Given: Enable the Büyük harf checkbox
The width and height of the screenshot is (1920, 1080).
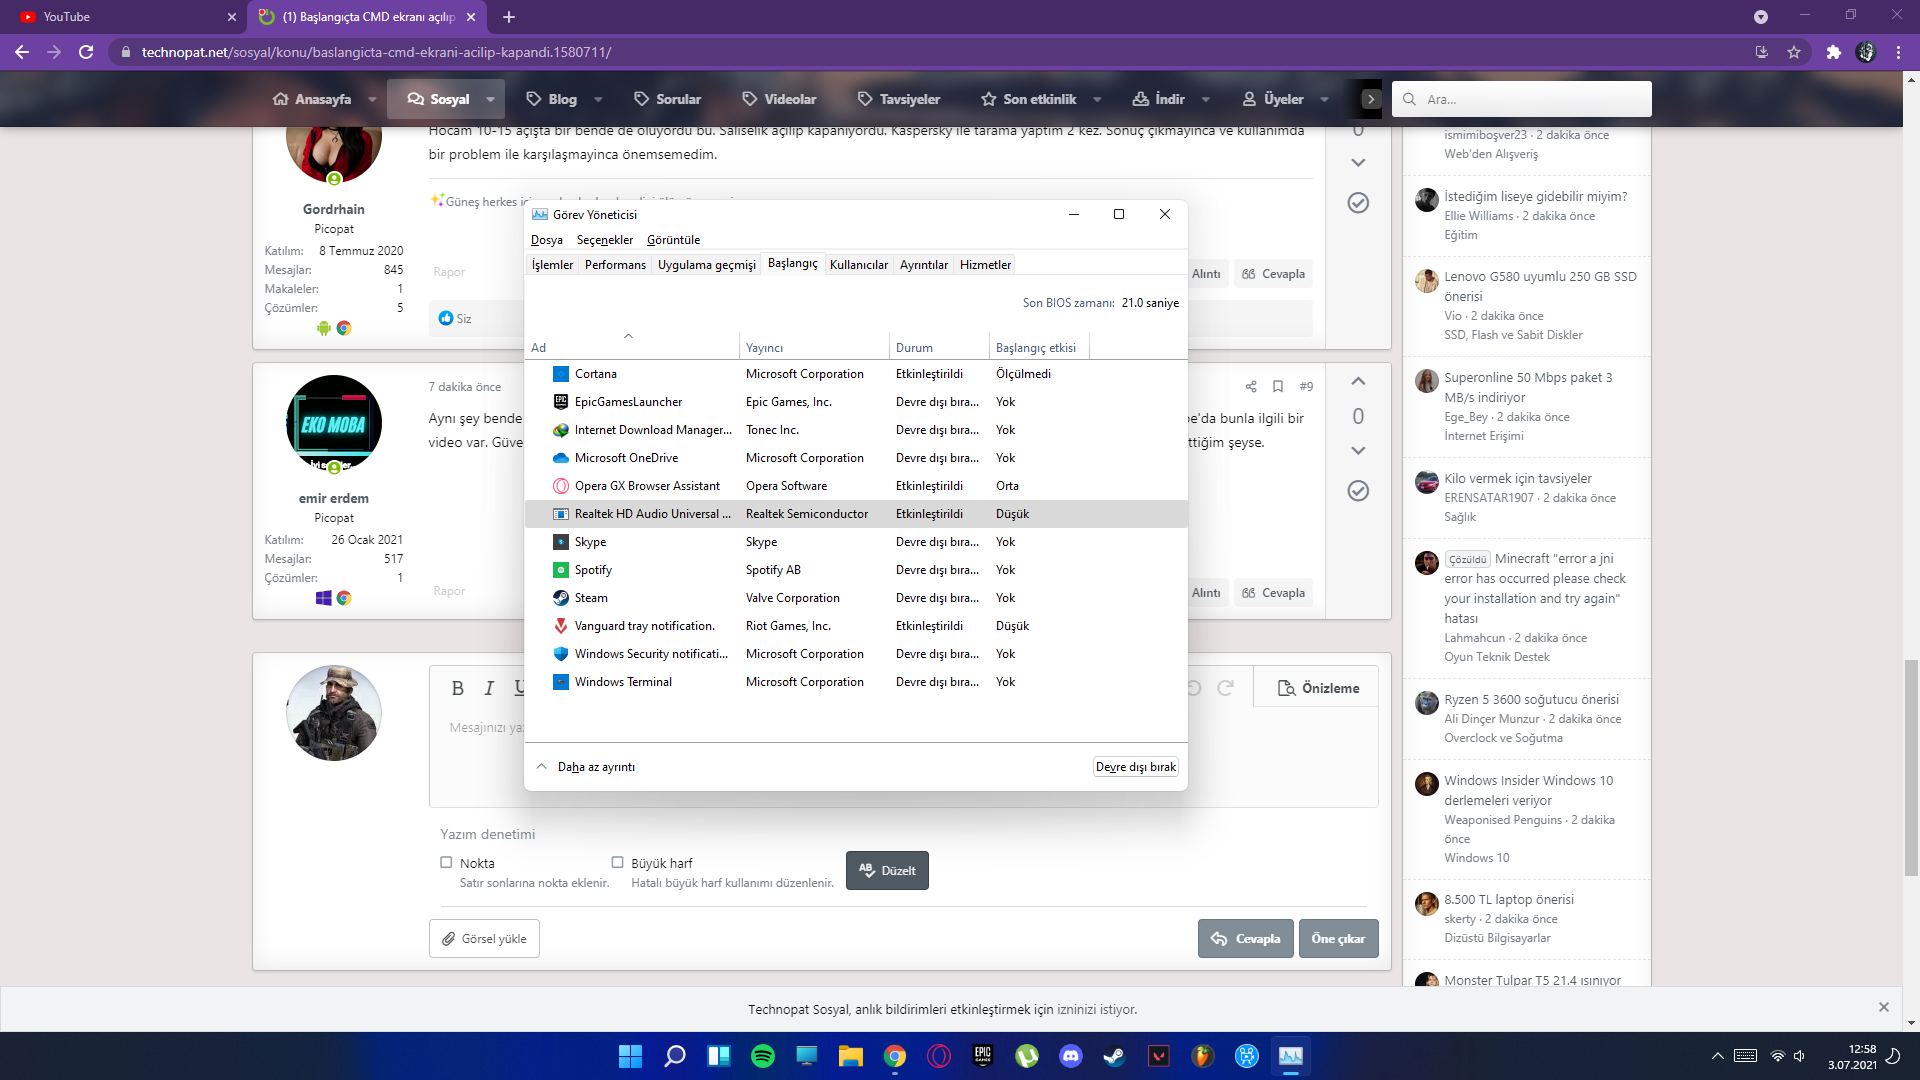Looking at the screenshot, I should 617,863.
